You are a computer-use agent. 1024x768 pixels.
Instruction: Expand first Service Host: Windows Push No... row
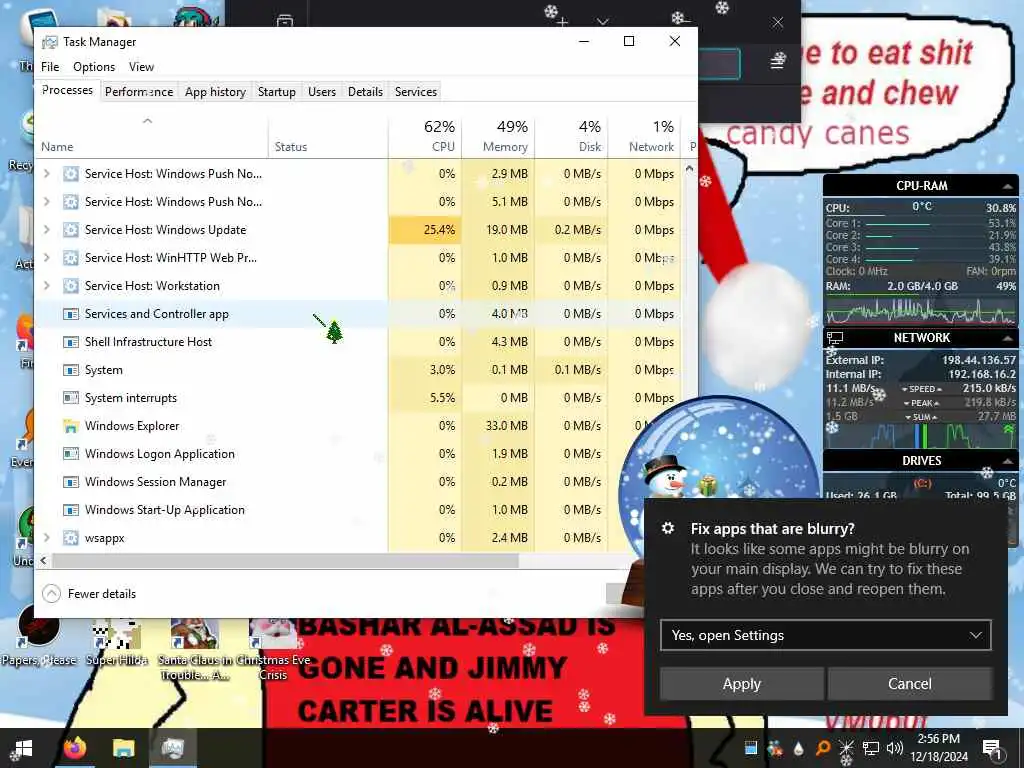(x=46, y=174)
